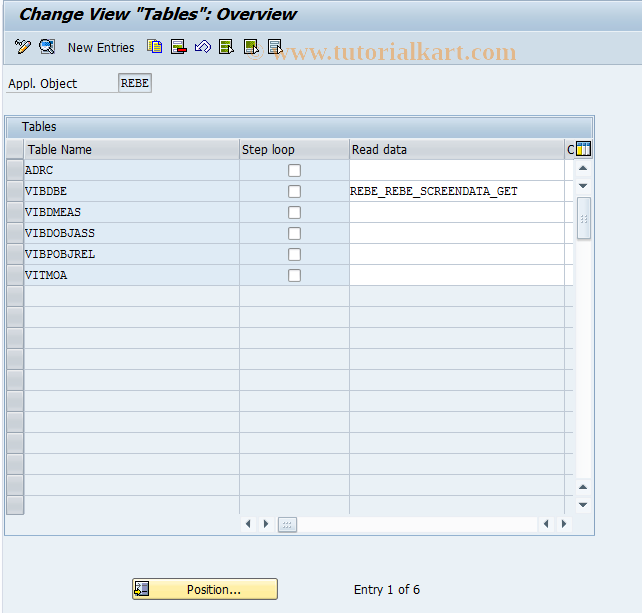The image size is (642, 613).
Task: Click REBE_REBE_SCREENDATA_GET read data field
Action: point(457,191)
